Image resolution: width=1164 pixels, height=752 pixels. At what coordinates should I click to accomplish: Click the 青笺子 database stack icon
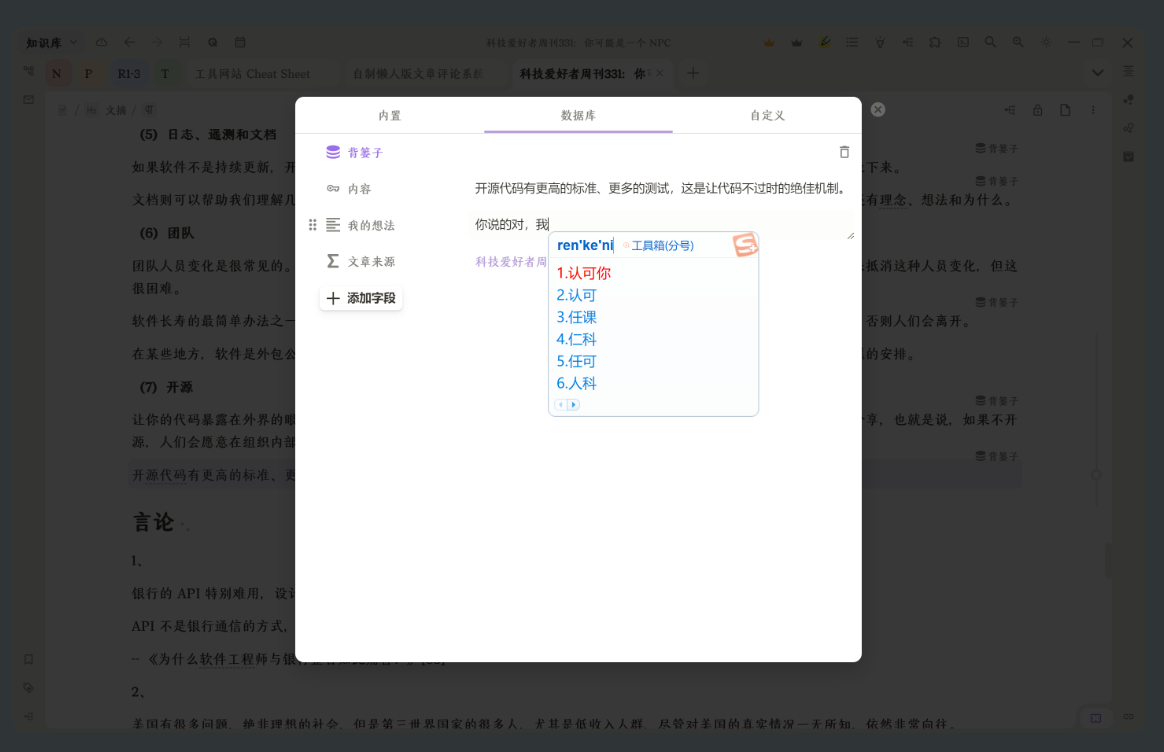tap(333, 152)
